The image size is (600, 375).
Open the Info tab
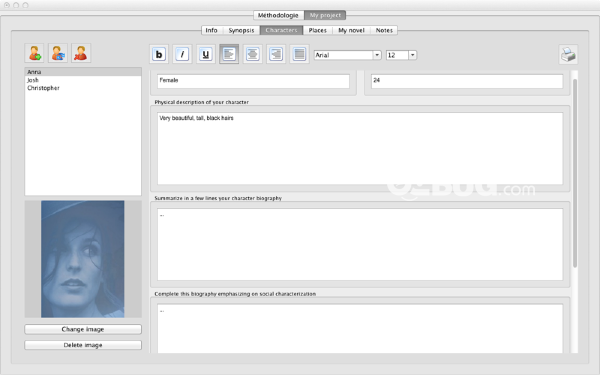point(211,30)
